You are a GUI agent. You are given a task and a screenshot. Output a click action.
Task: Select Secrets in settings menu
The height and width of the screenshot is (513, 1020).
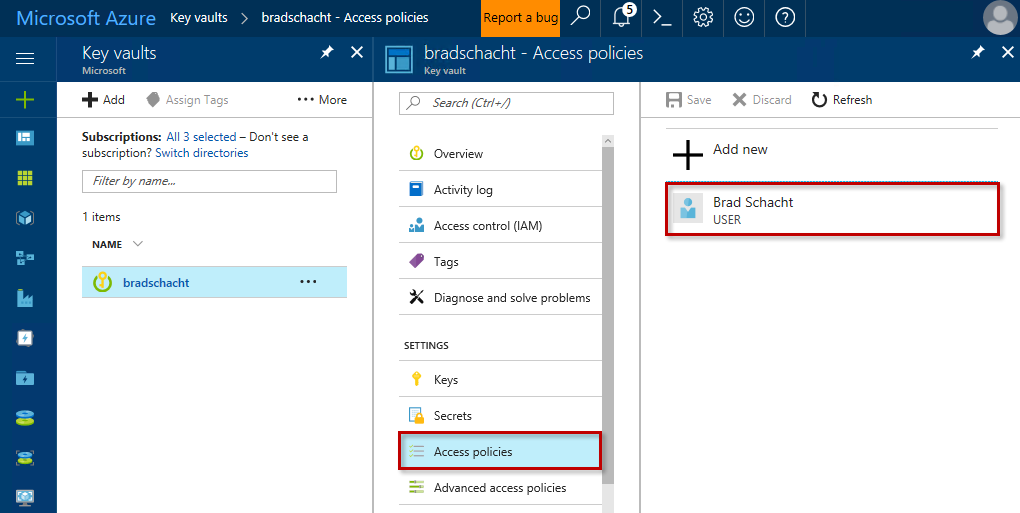click(452, 416)
